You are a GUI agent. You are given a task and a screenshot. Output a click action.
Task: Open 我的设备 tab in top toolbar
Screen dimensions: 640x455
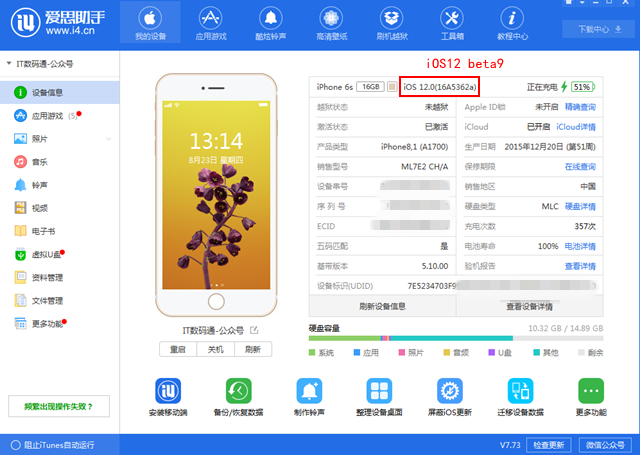click(150, 22)
